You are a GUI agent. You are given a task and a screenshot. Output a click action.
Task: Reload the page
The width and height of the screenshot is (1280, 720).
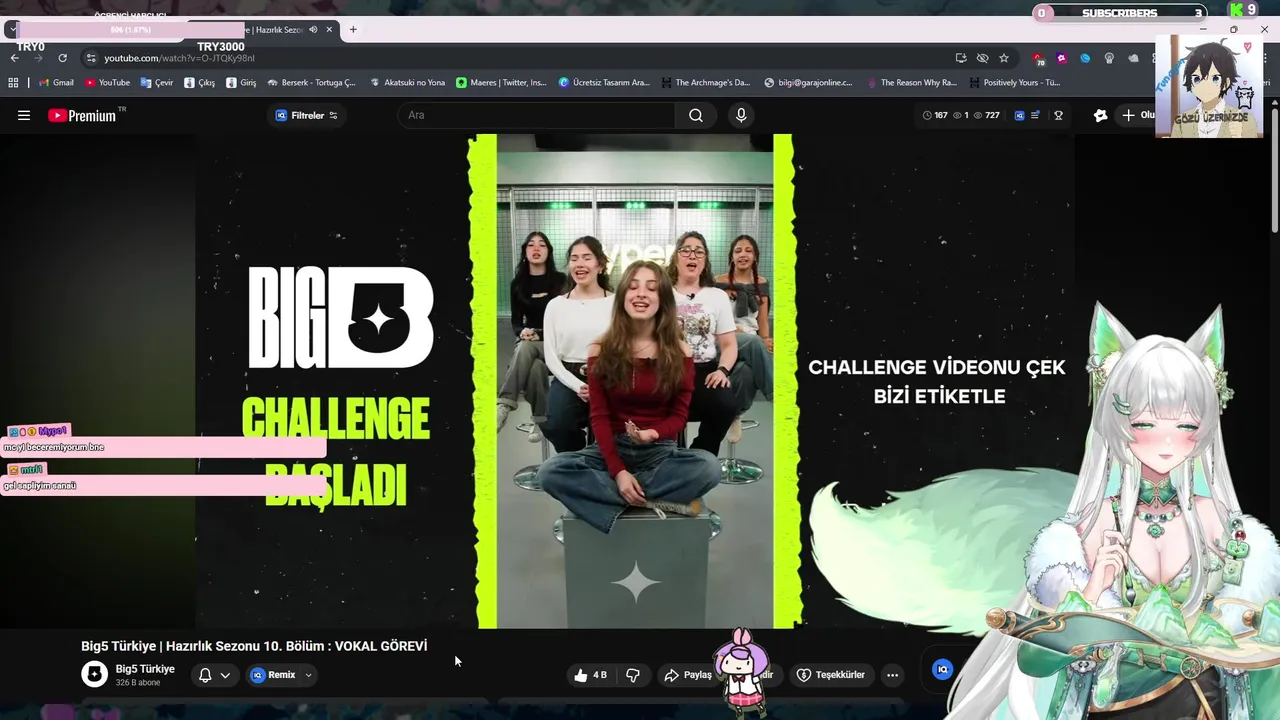62,58
